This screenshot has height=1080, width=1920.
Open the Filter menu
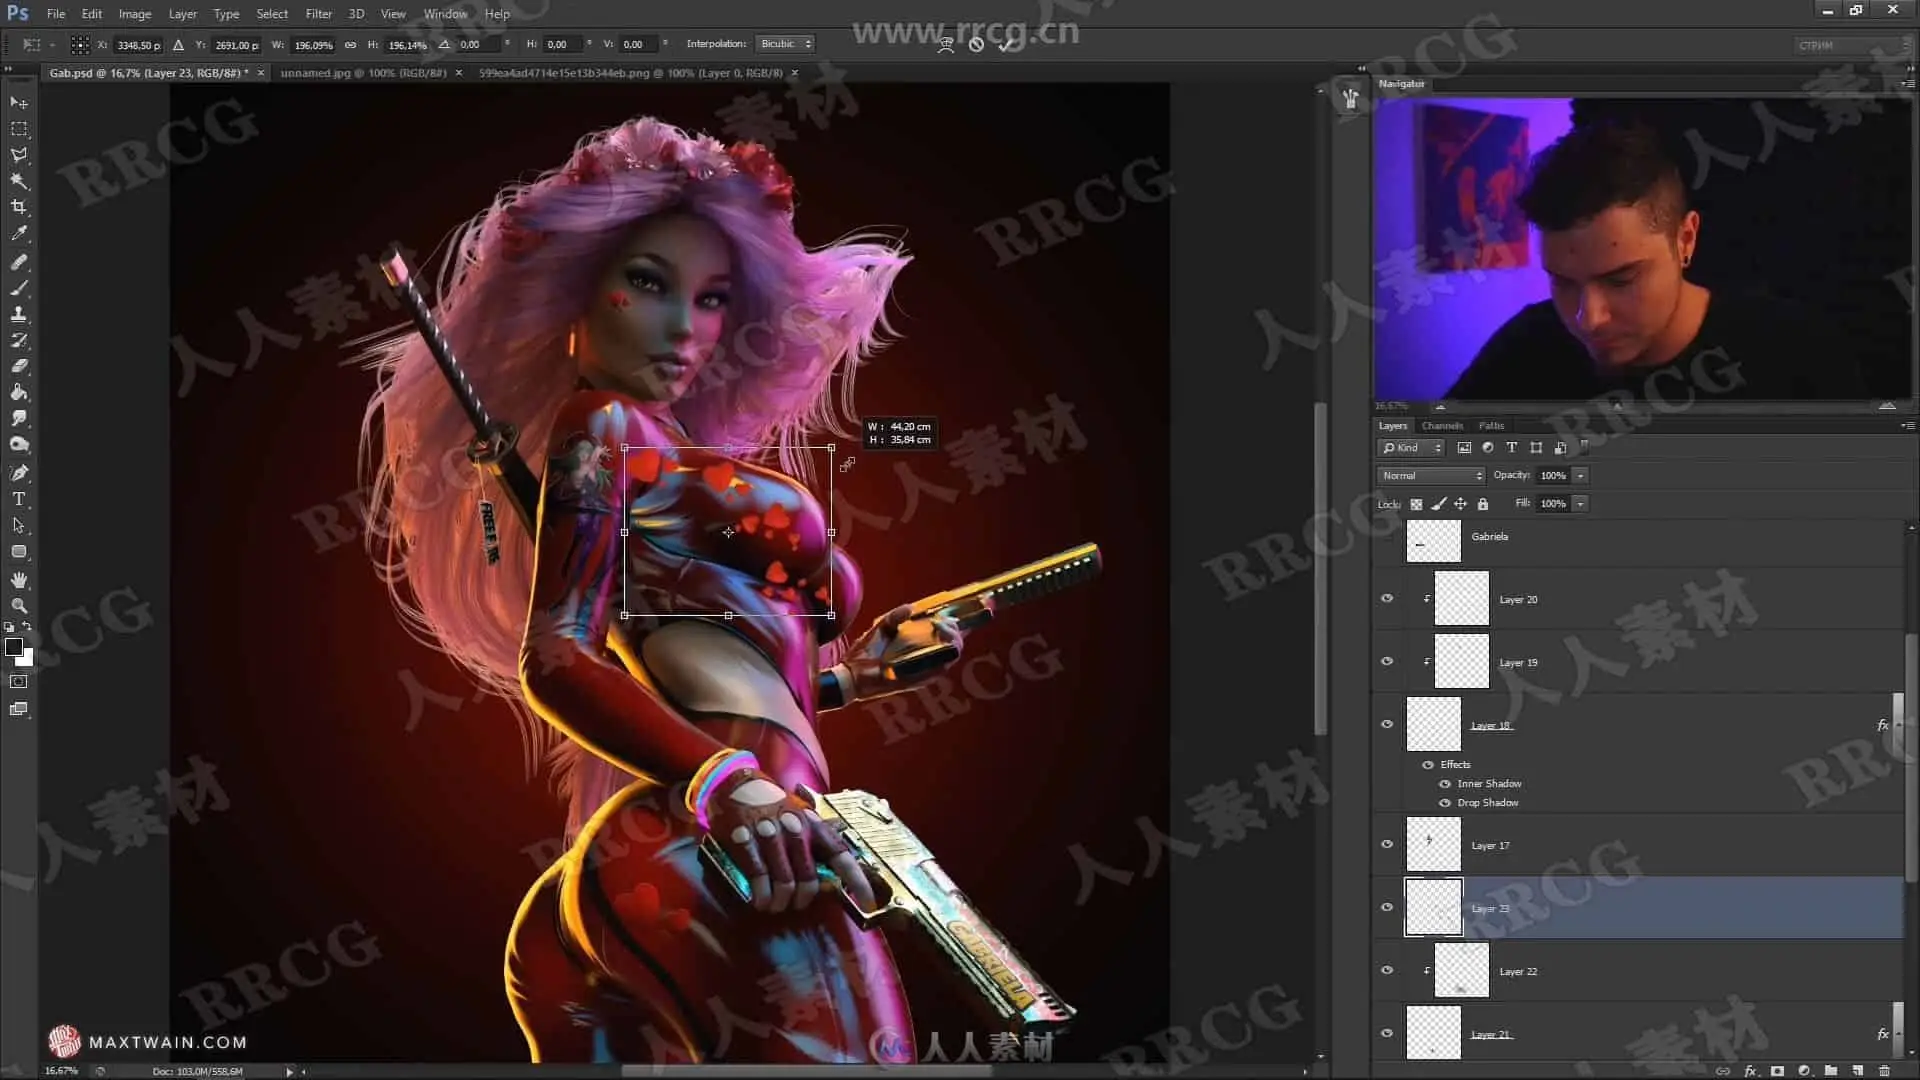click(318, 14)
